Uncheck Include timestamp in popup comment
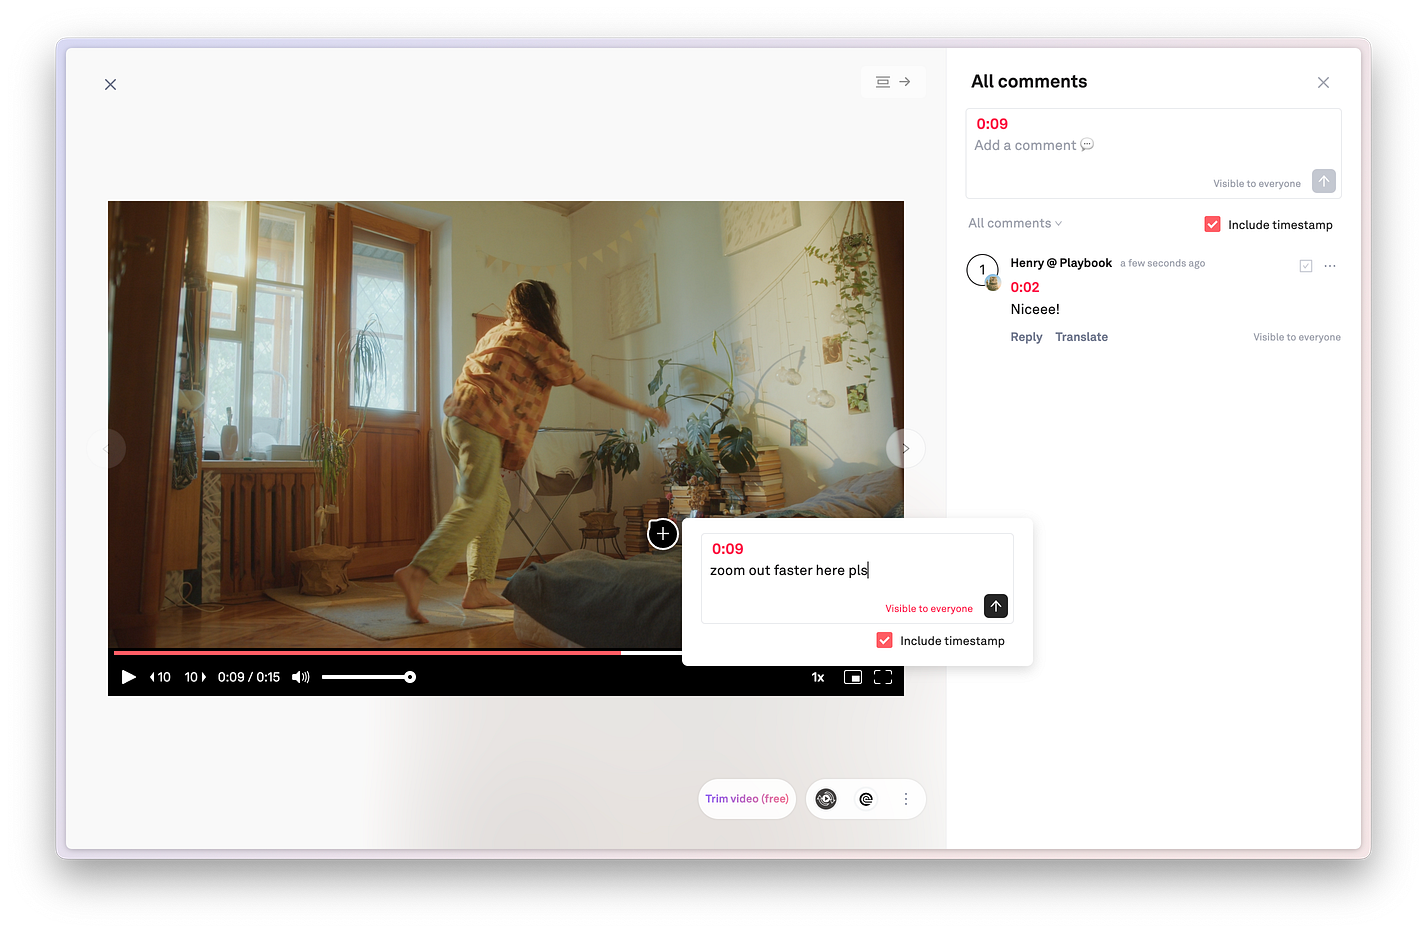 (x=884, y=640)
